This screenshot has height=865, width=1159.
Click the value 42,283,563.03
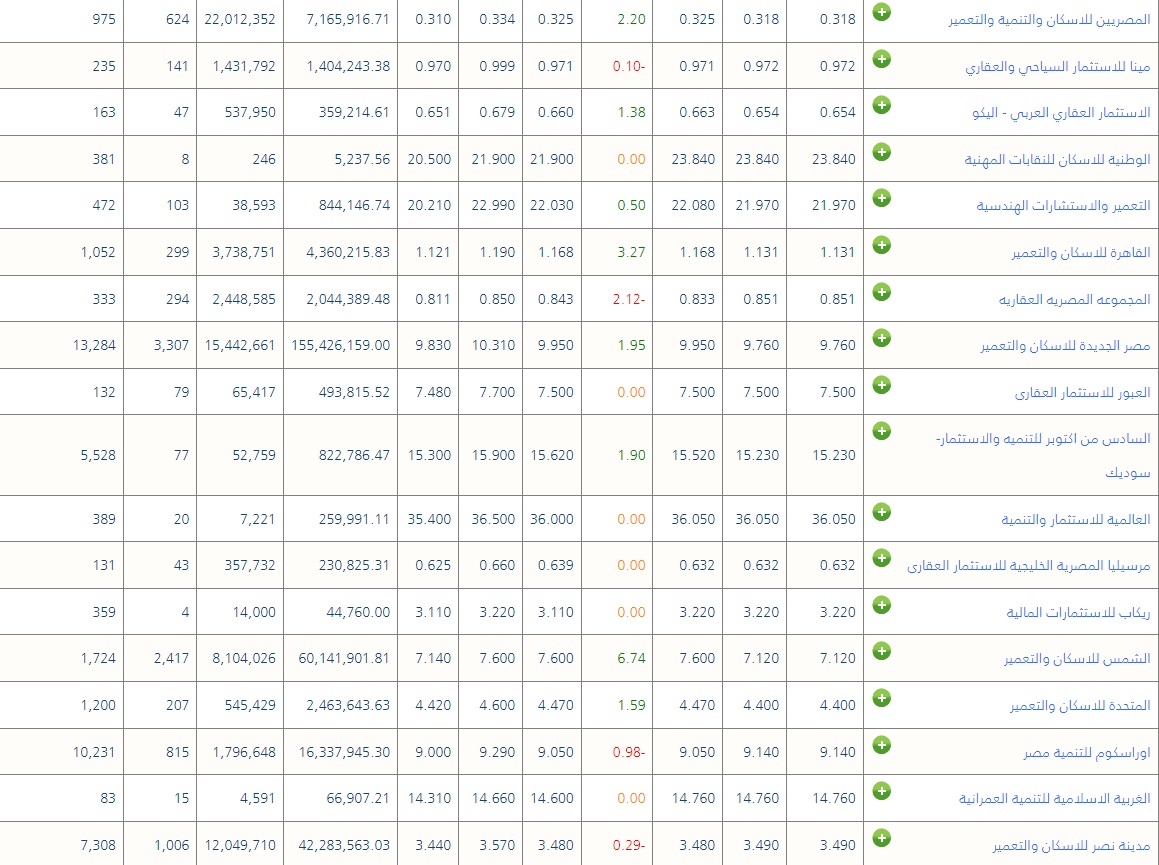click(x=344, y=845)
